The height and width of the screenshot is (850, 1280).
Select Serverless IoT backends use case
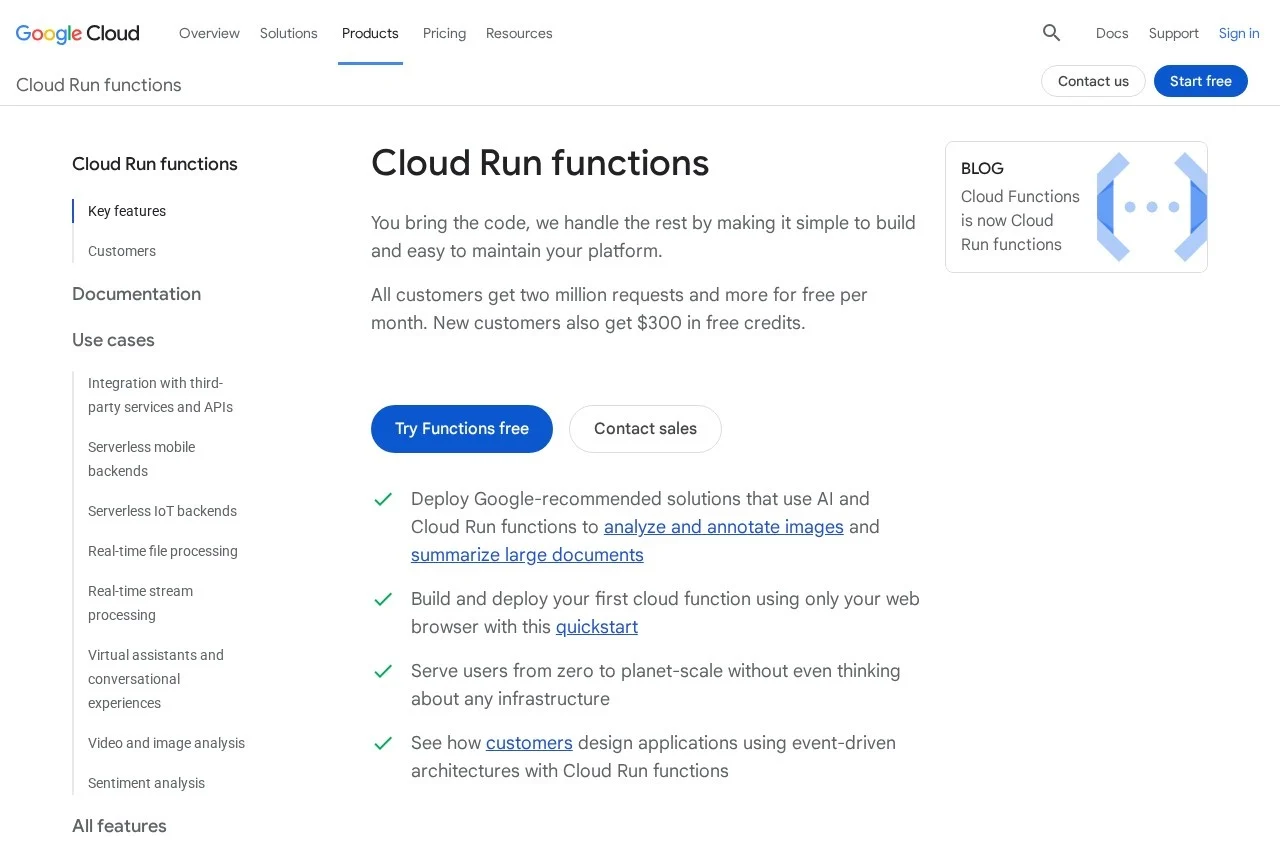coord(162,511)
